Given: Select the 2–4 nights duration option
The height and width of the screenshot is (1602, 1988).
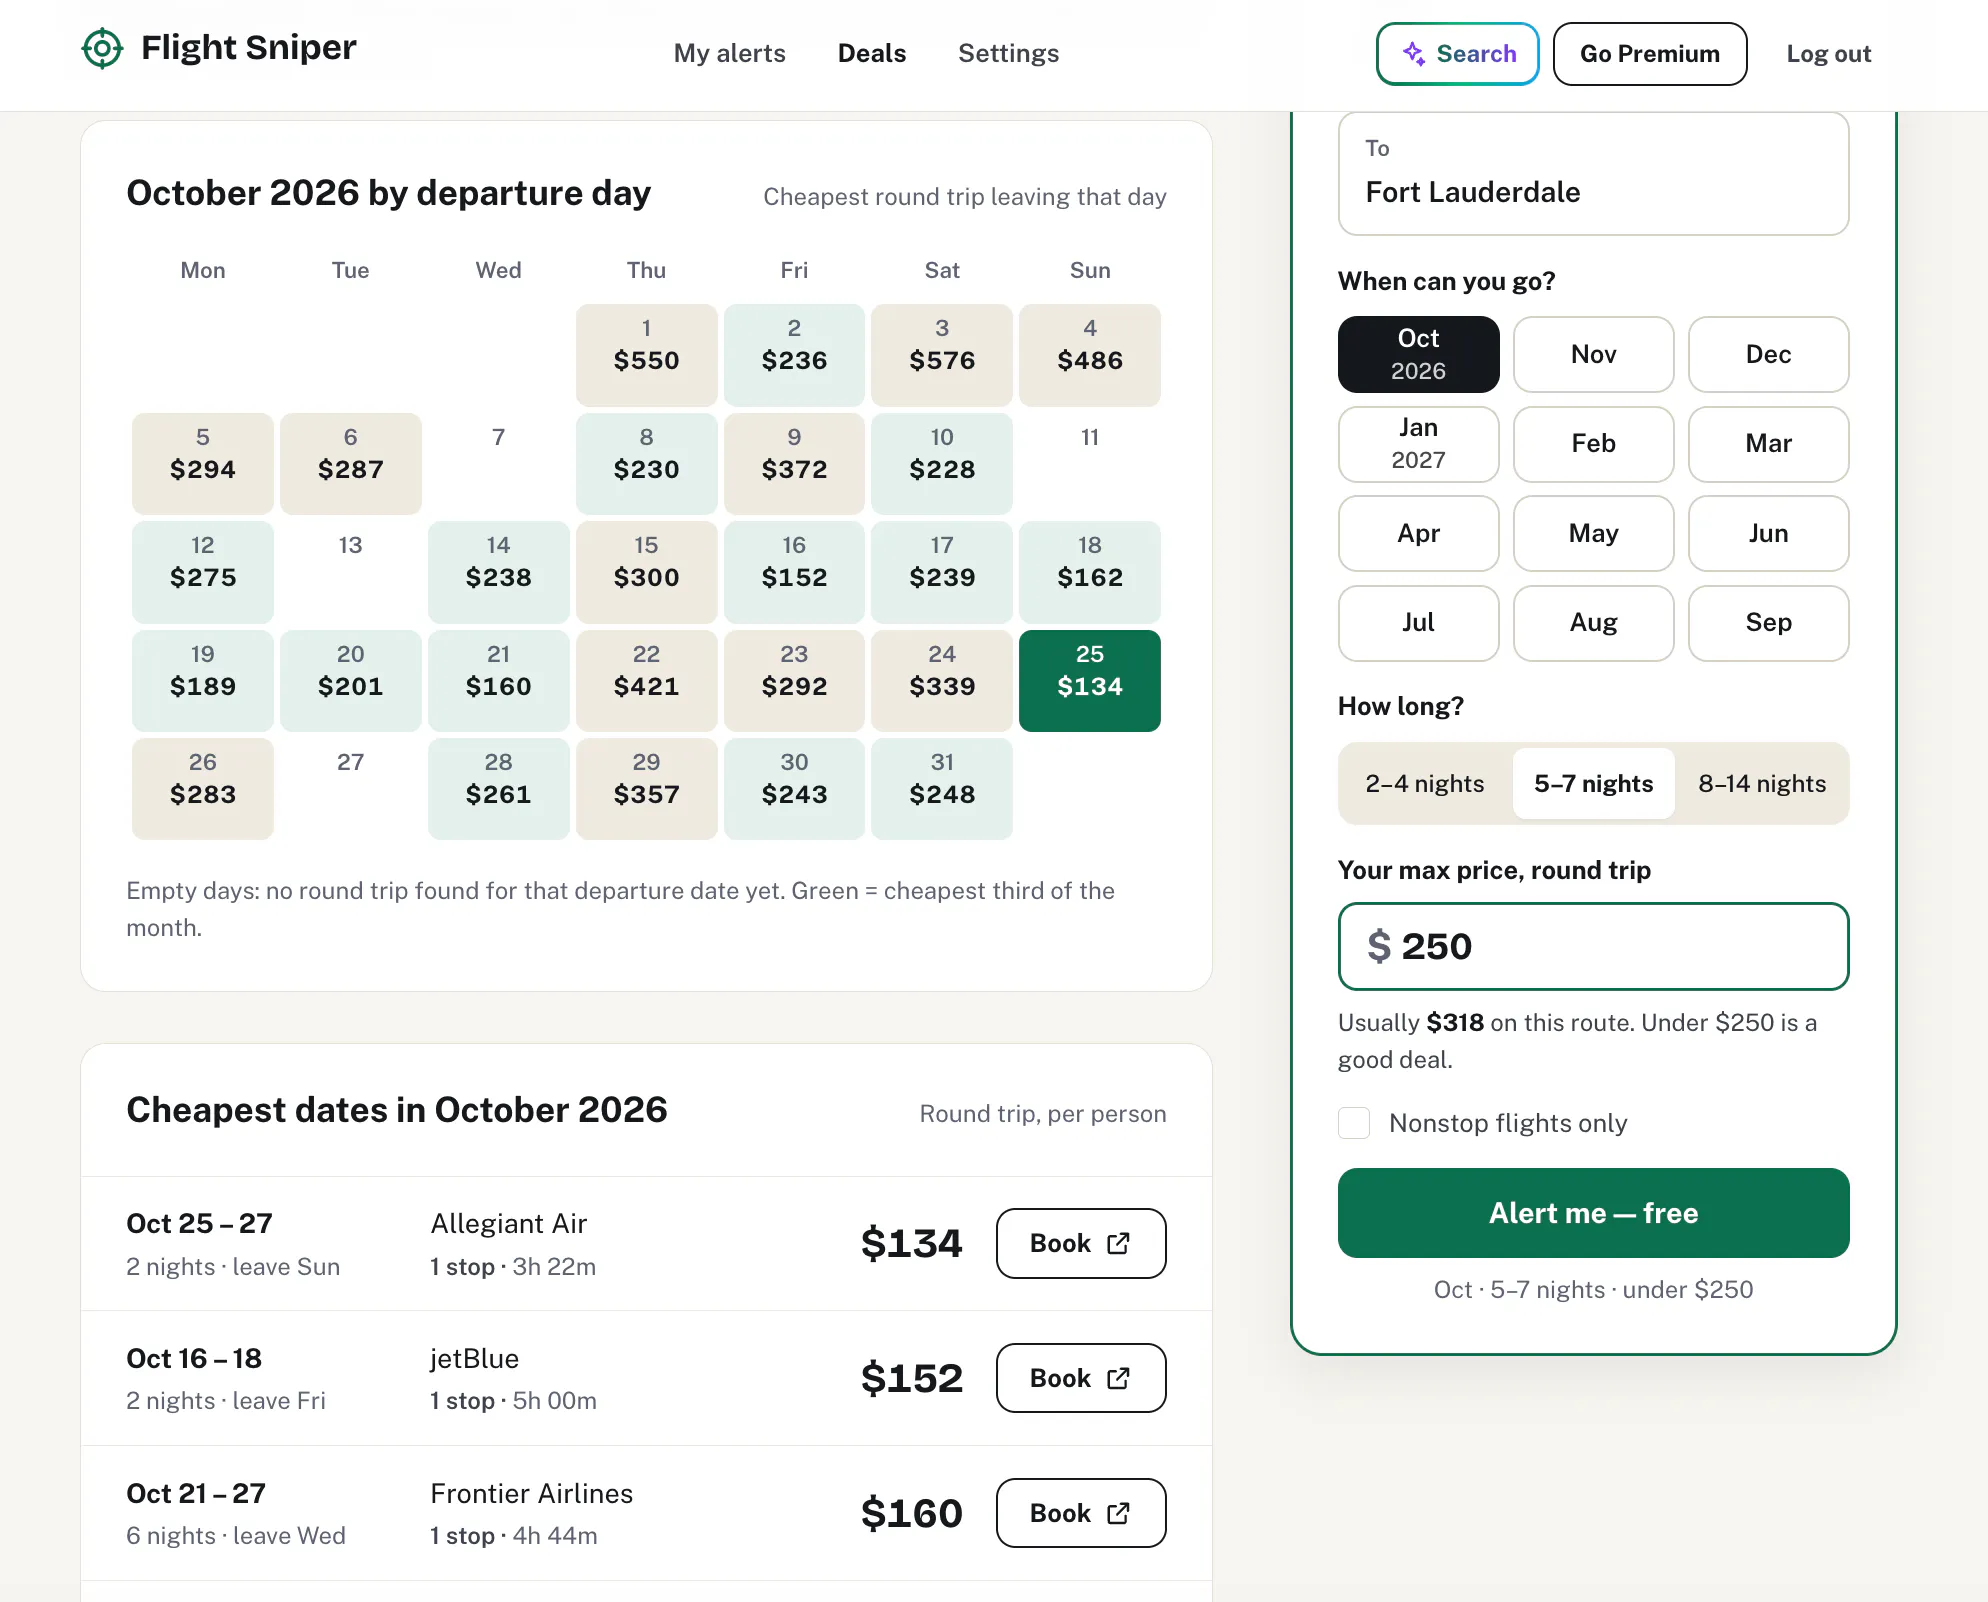Looking at the screenshot, I should coord(1425,783).
